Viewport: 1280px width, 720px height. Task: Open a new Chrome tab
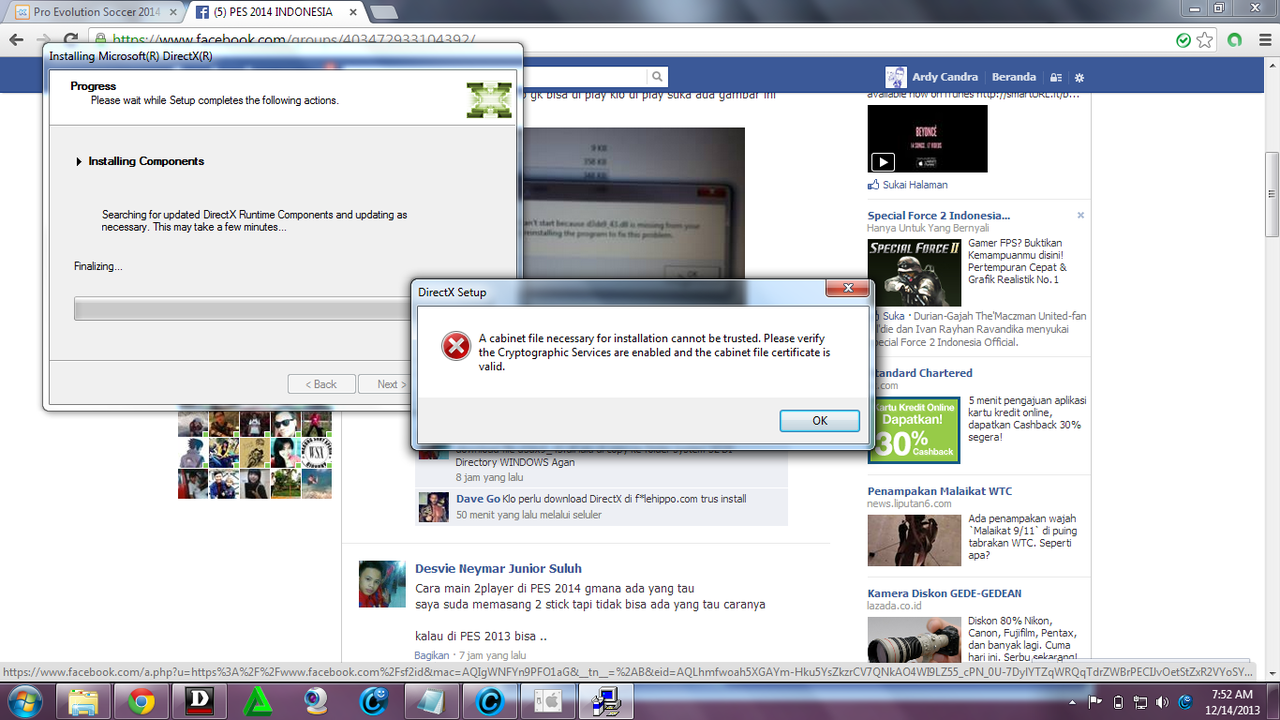[383, 13]
